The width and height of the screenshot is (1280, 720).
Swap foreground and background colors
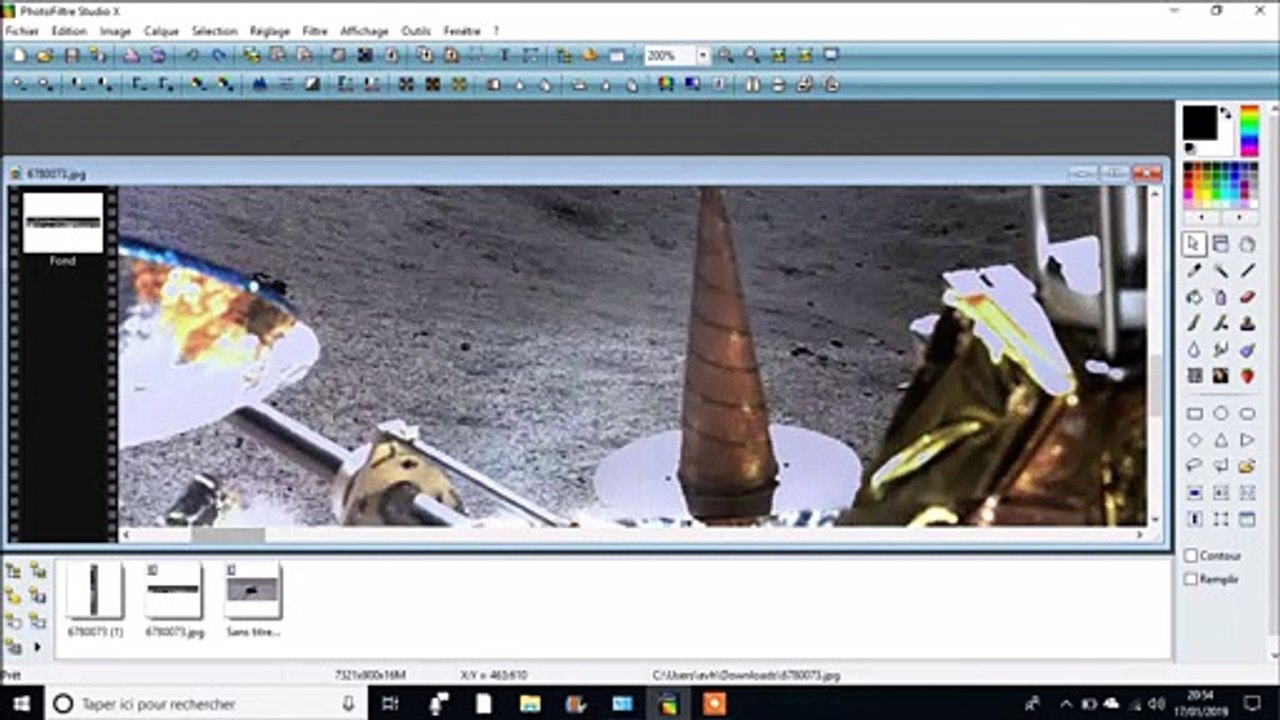tap(1226, 113)
